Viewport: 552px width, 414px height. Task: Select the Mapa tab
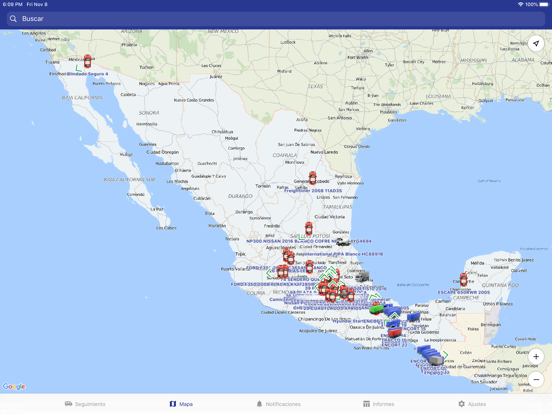coord(181,404)
